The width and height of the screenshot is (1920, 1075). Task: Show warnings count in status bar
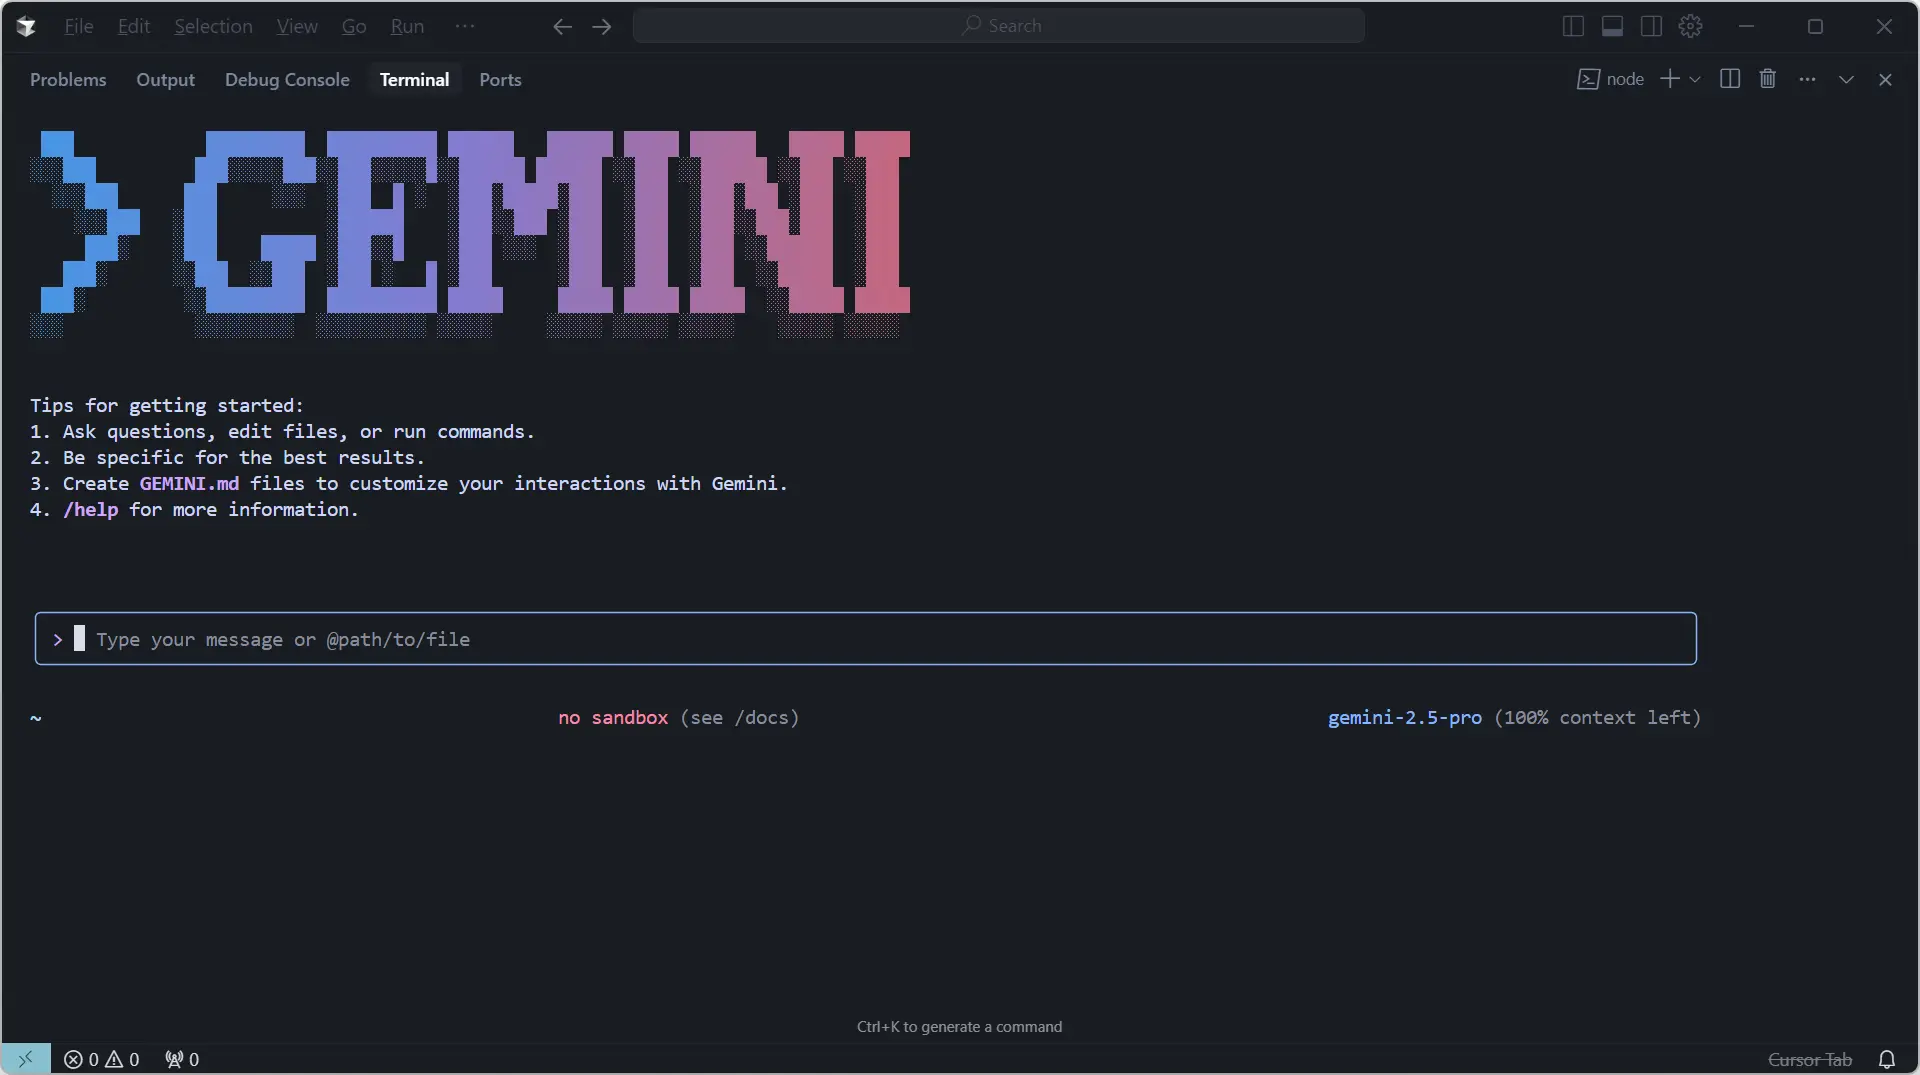coord(122,1060)
